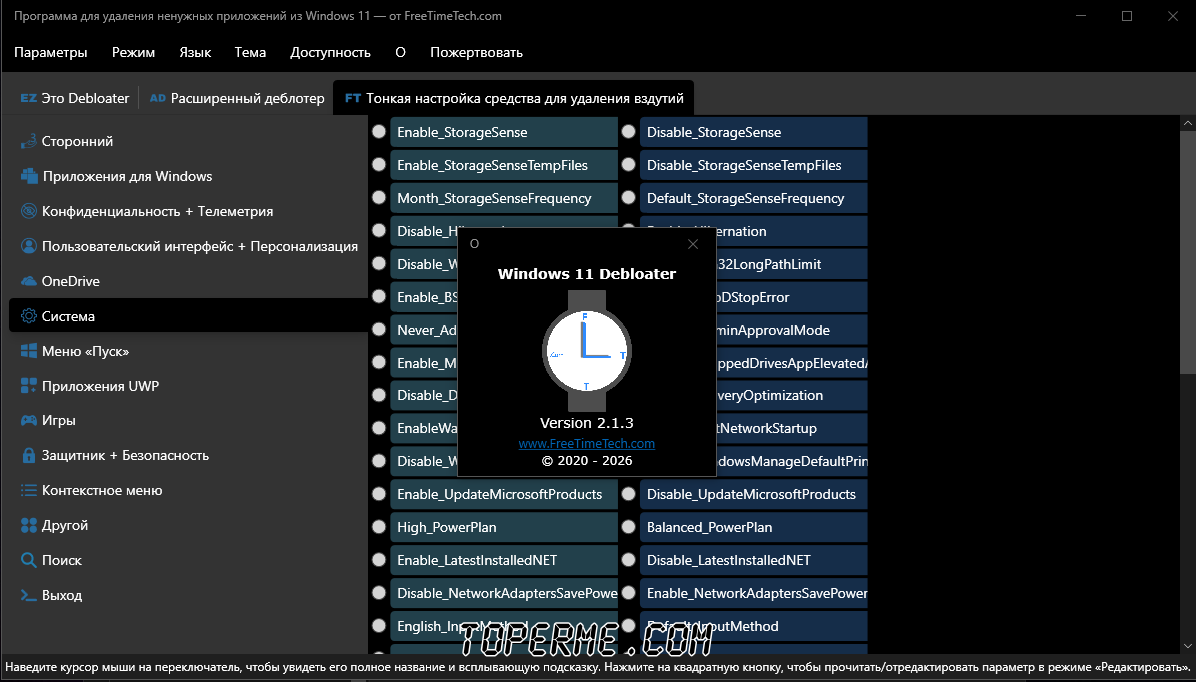The height and width of the screenshot is (682, 1196).
Task: Select Enable_StorageSense radio button
Action: point(378,131)
